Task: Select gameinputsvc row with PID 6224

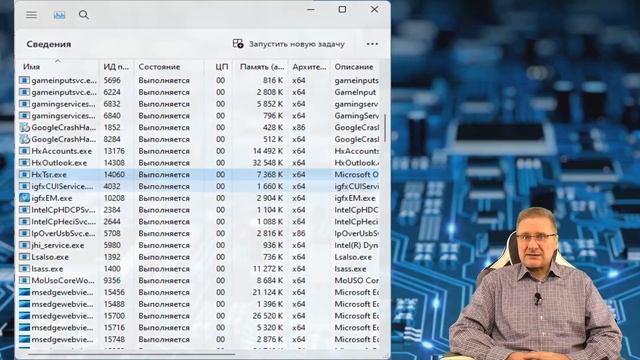Action: click(x=199, y=92)
